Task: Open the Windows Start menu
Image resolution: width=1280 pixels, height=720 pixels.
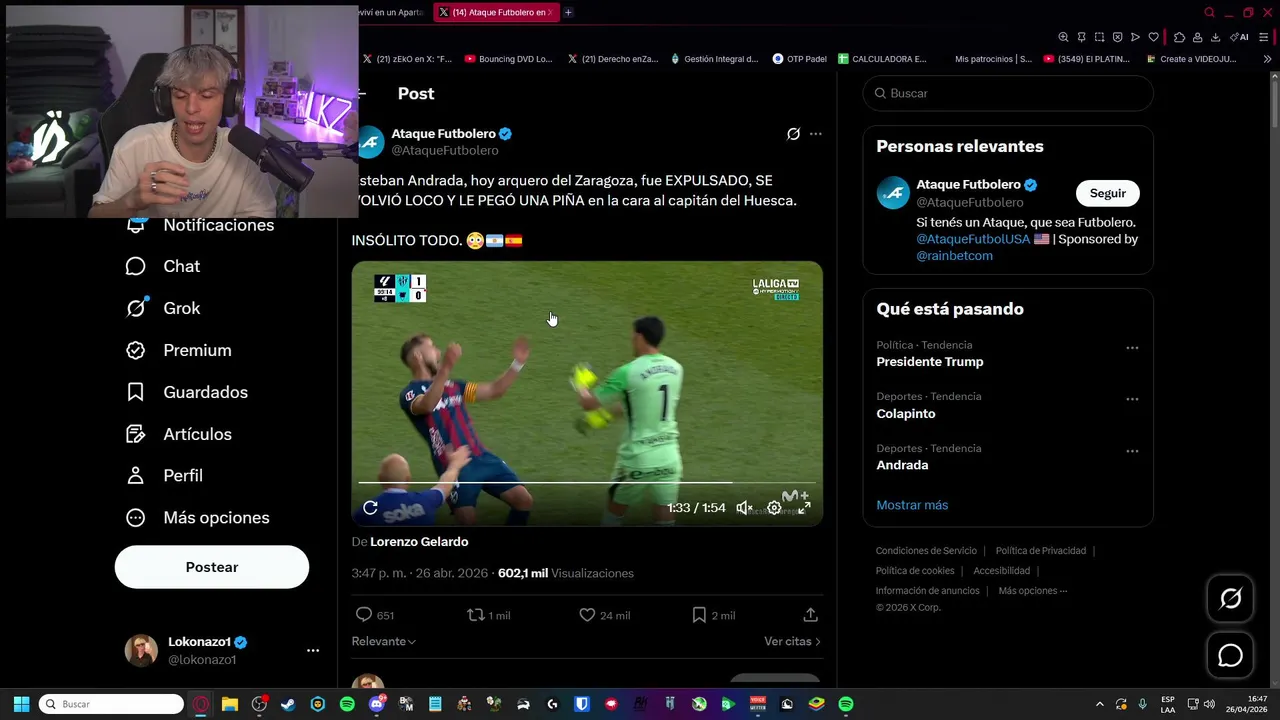Action: pyautogui.click(x=21, y=704)
